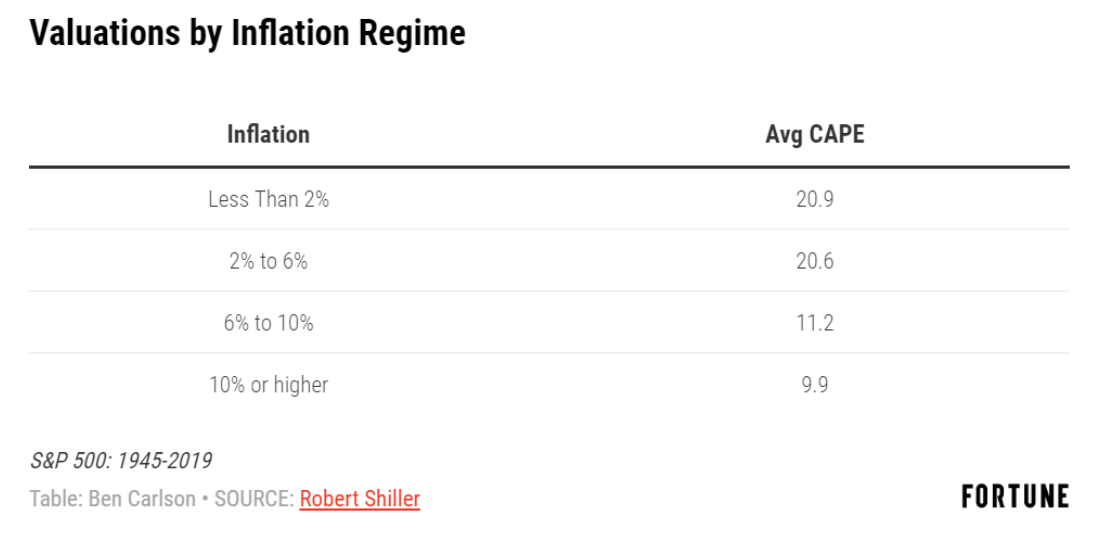Click the bullet separator in the credits
The image size is (1095, 534).
[205, 500]
